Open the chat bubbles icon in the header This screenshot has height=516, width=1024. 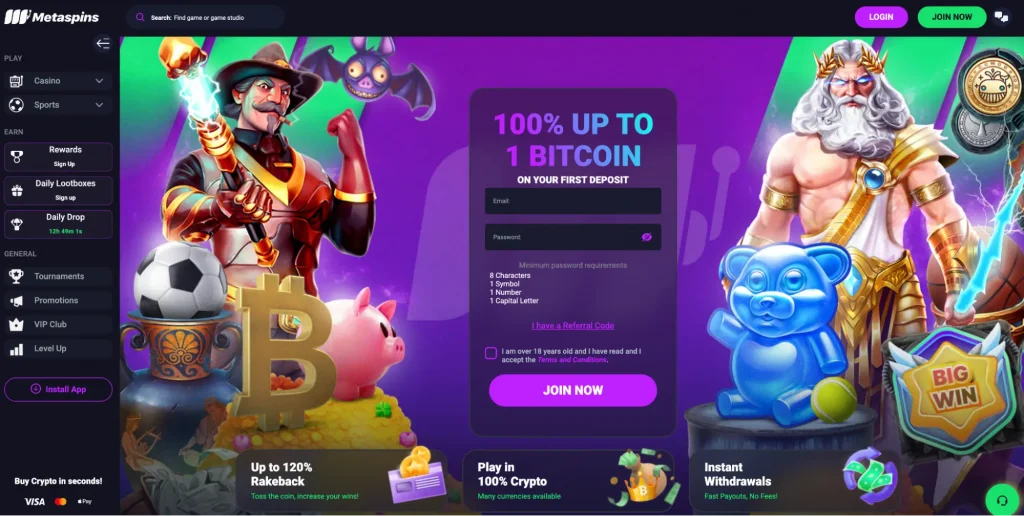[1001, 17]
